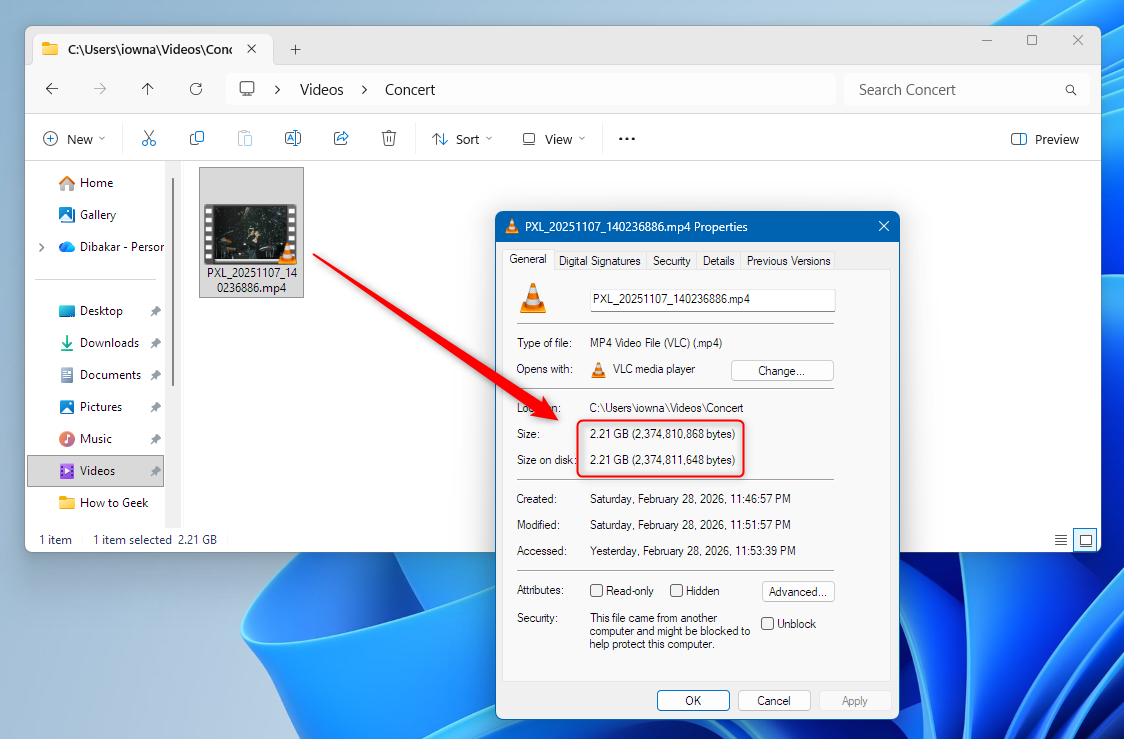
Task: Select the General tab
Action: coord(528,259)
